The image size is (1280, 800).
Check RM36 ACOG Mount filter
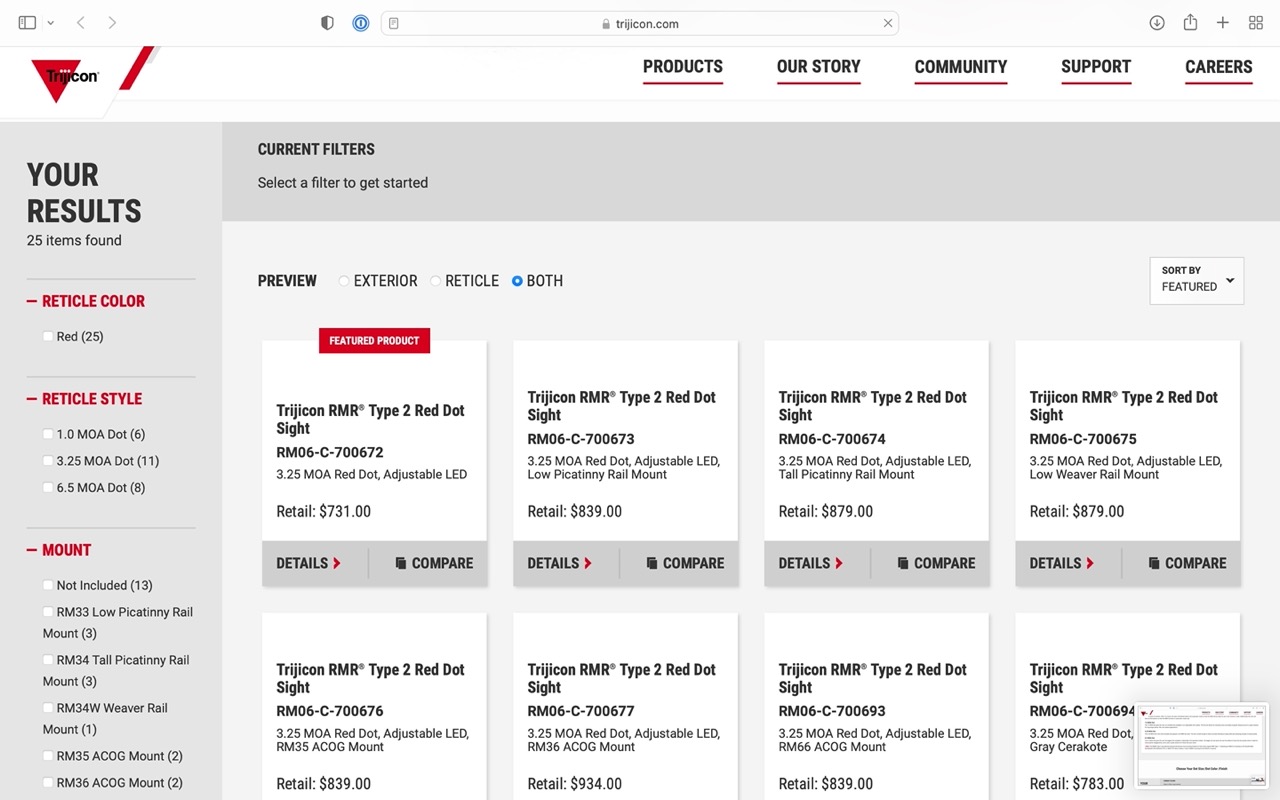point(48,783)
